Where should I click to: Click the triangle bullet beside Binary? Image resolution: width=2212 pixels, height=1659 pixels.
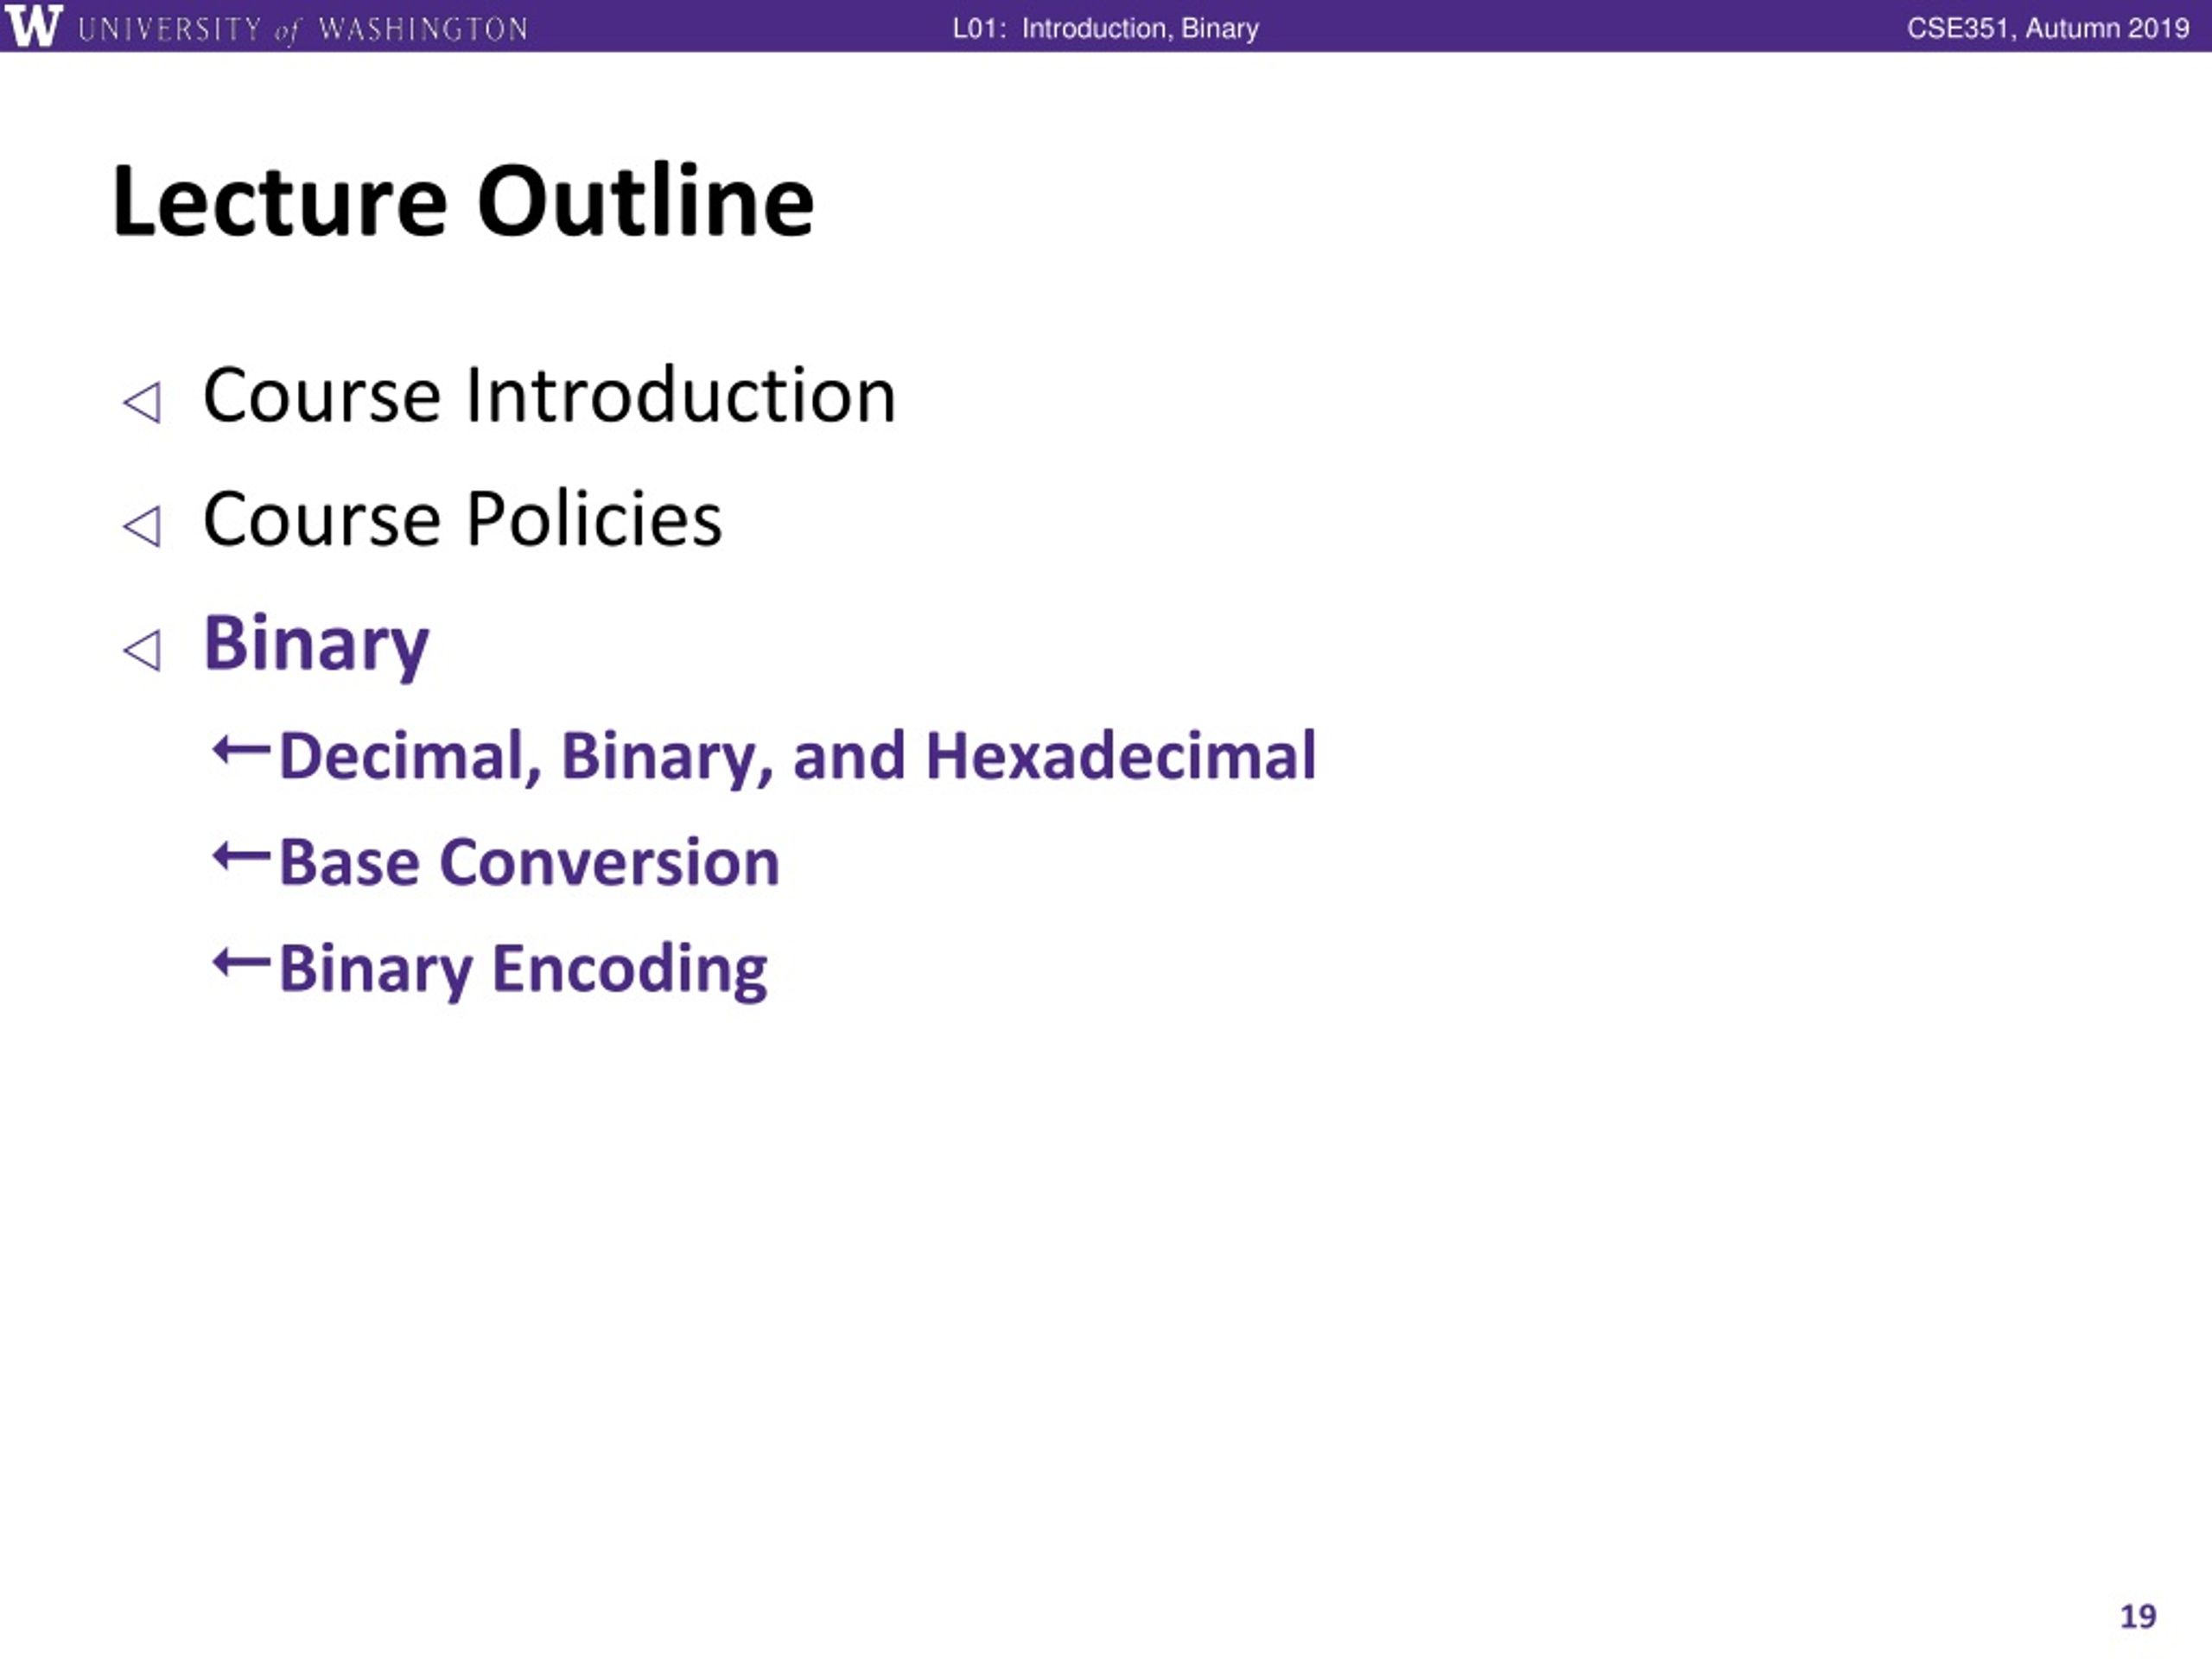(141, 650)
